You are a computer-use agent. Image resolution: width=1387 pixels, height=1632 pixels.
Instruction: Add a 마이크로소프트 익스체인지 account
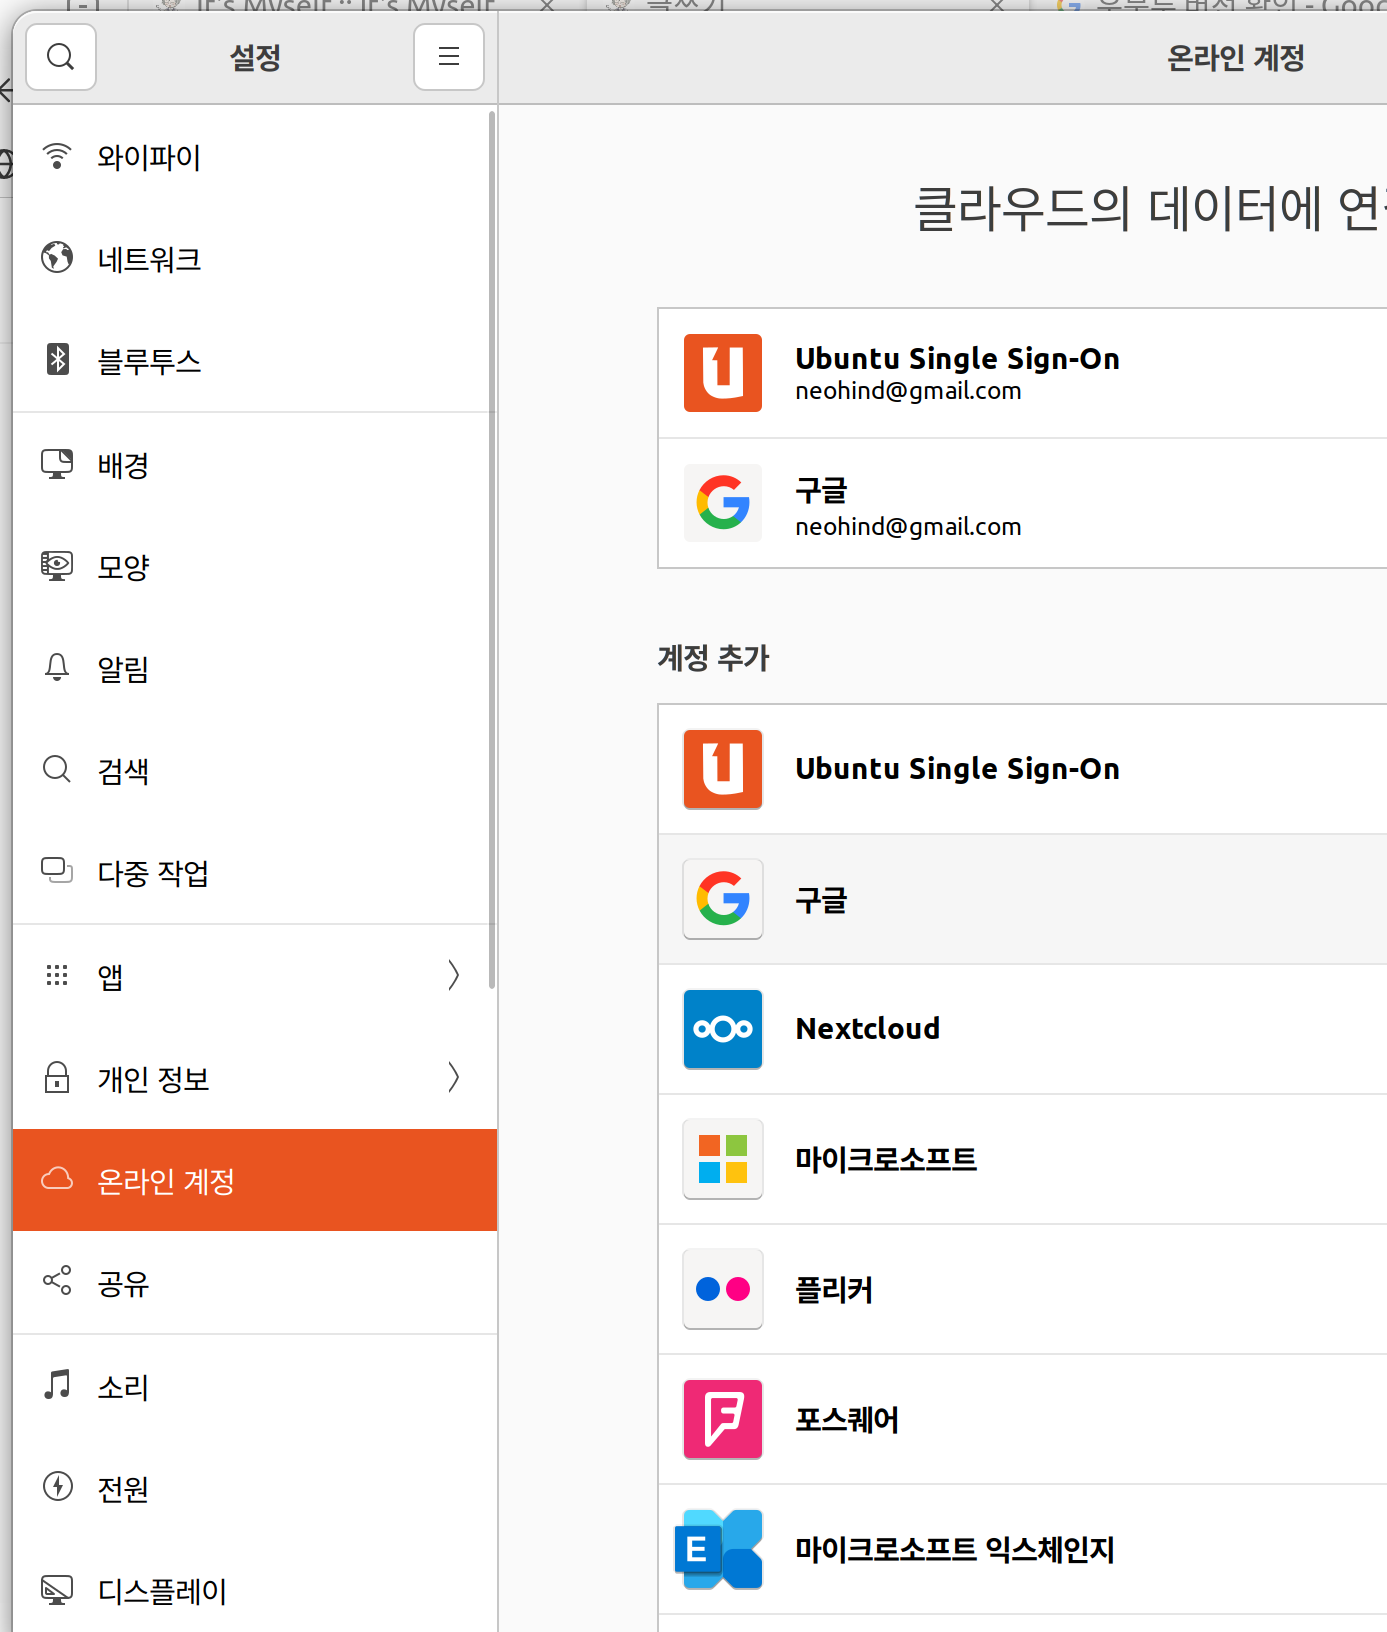pos(1022,1549)
